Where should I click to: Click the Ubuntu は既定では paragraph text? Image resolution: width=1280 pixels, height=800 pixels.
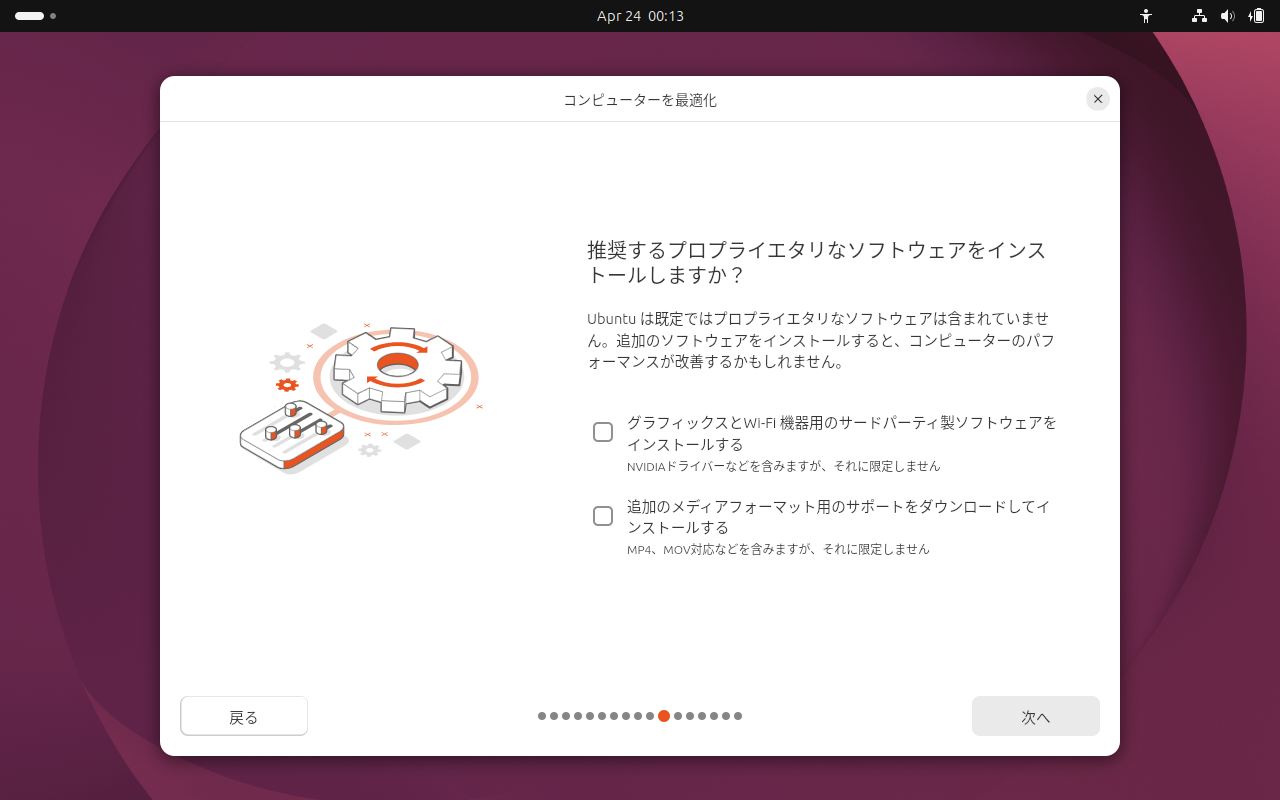821,340
